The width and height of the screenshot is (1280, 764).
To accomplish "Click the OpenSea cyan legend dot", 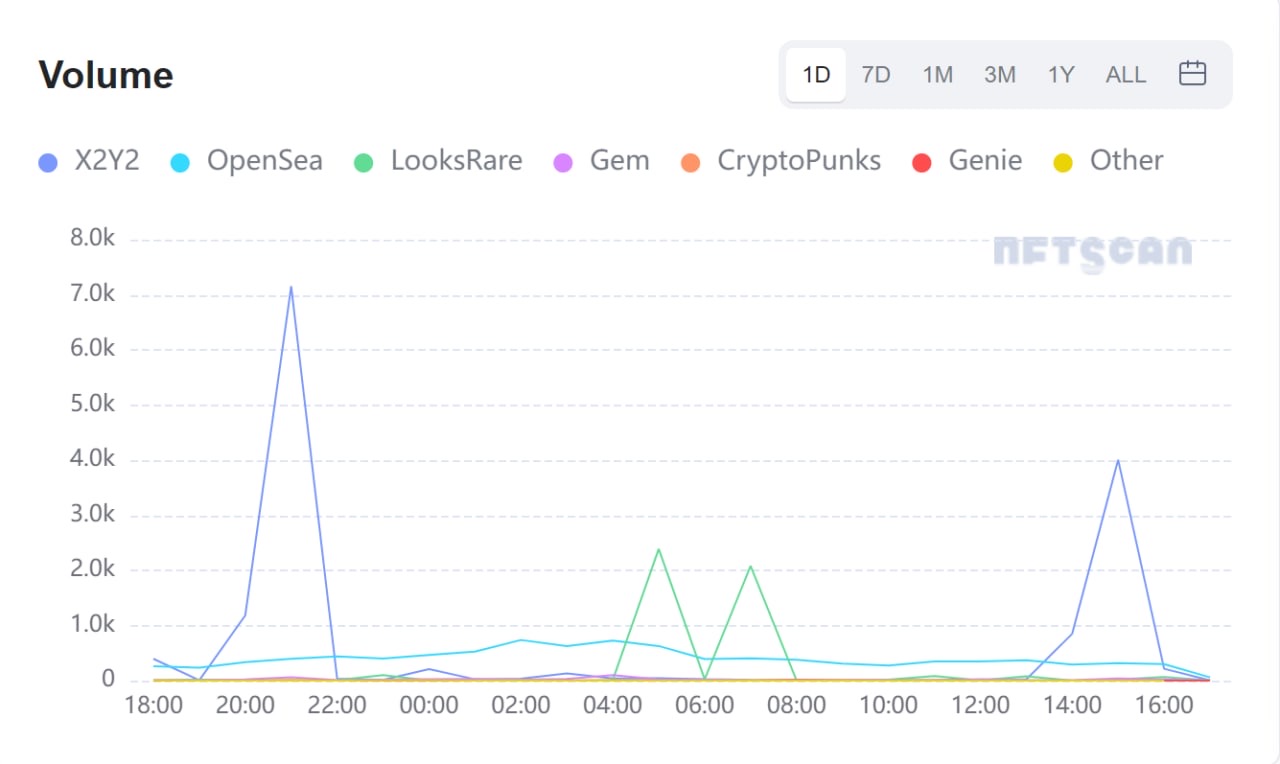I will [x=180, y=162].
